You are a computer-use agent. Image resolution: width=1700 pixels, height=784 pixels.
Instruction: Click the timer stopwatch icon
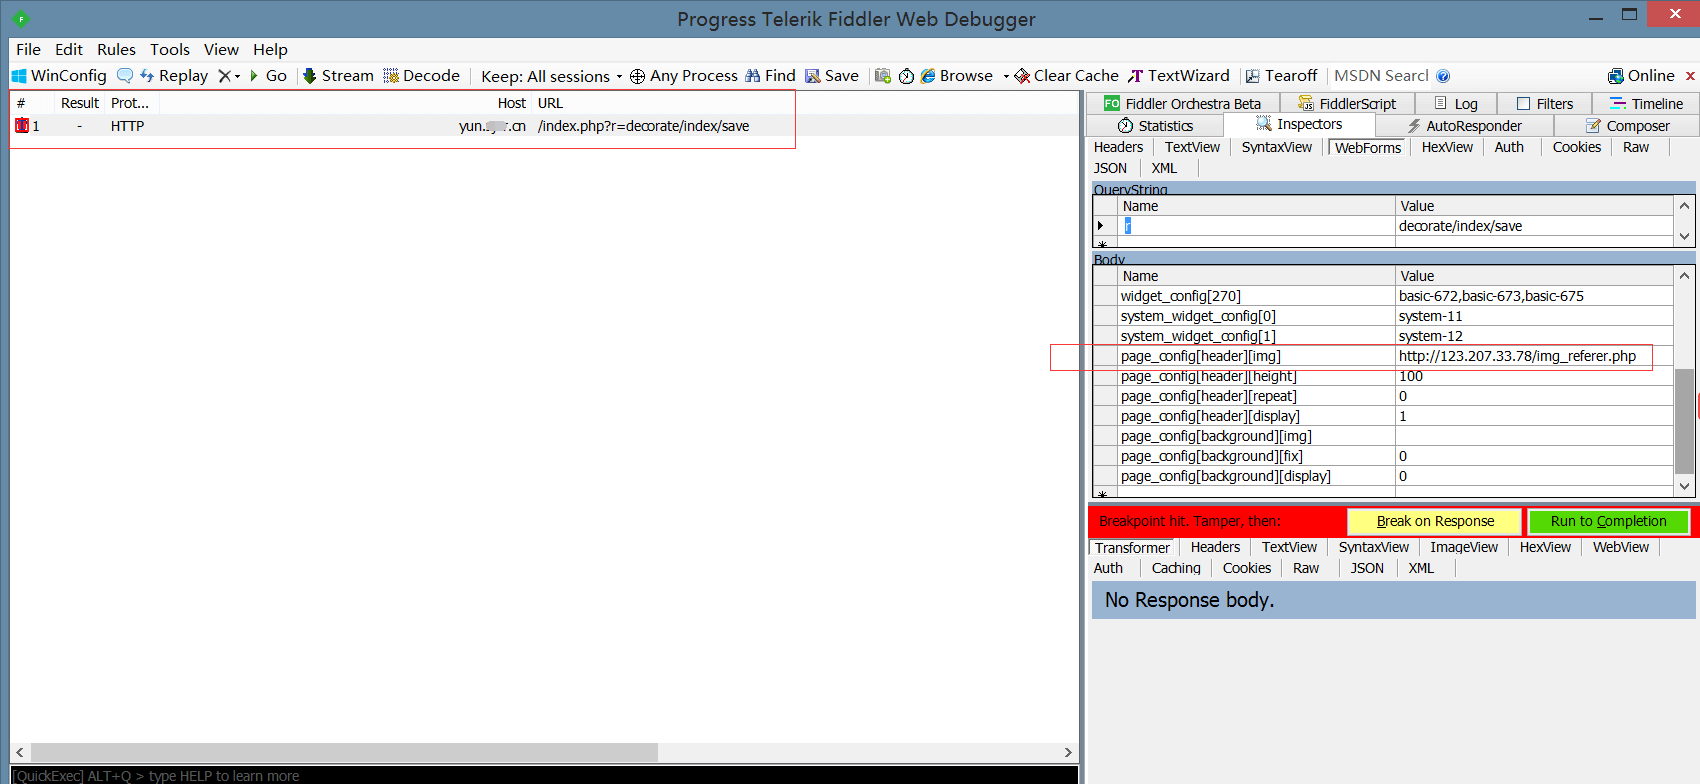(x=906, y=76)
